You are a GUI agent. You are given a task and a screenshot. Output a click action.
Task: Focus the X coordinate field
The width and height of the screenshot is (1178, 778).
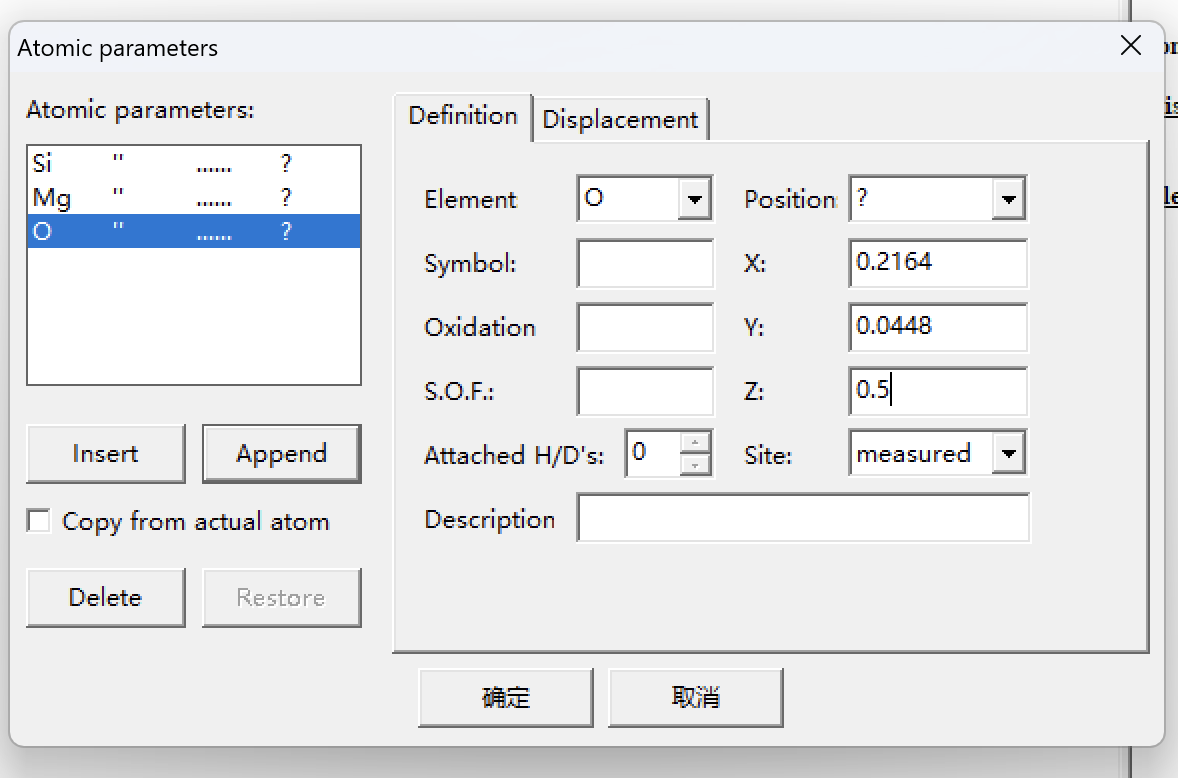pyautogui.click(x=937, y=264)
